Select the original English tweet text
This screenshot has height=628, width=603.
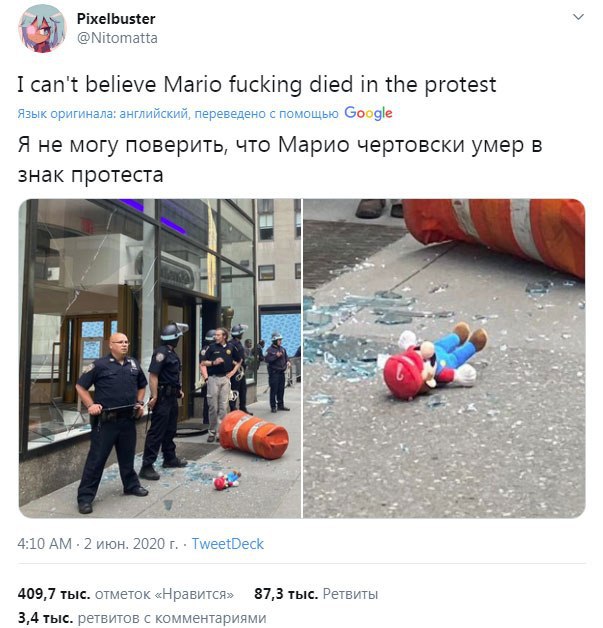tap(257, 85)
